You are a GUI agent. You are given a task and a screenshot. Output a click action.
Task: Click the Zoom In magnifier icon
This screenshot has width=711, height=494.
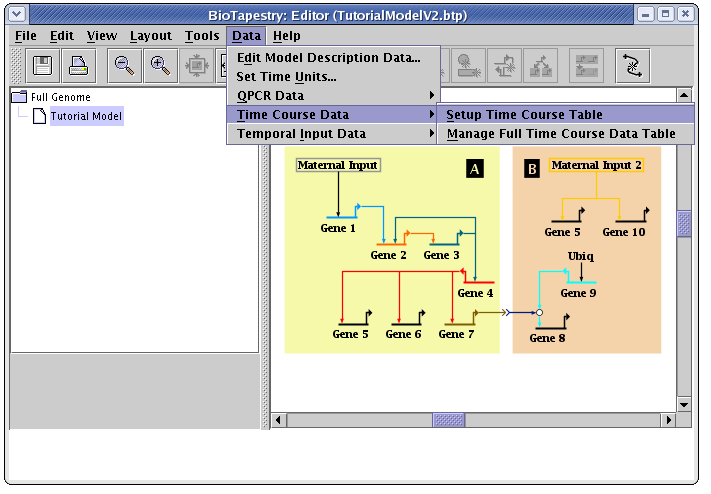tap(160, 66)
